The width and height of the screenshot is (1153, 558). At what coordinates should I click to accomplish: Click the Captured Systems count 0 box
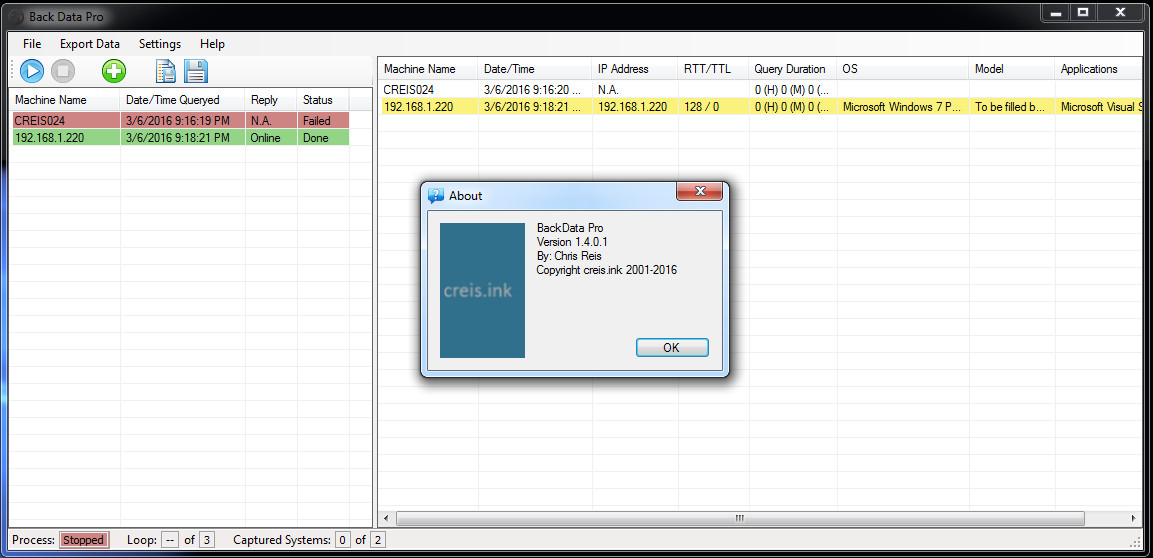tap(343, 540)
